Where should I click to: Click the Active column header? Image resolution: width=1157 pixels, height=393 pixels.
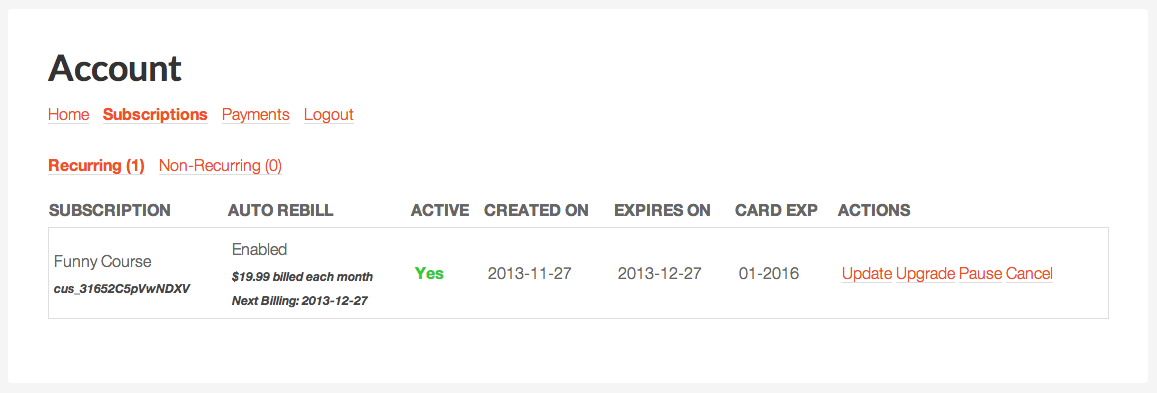440,210
